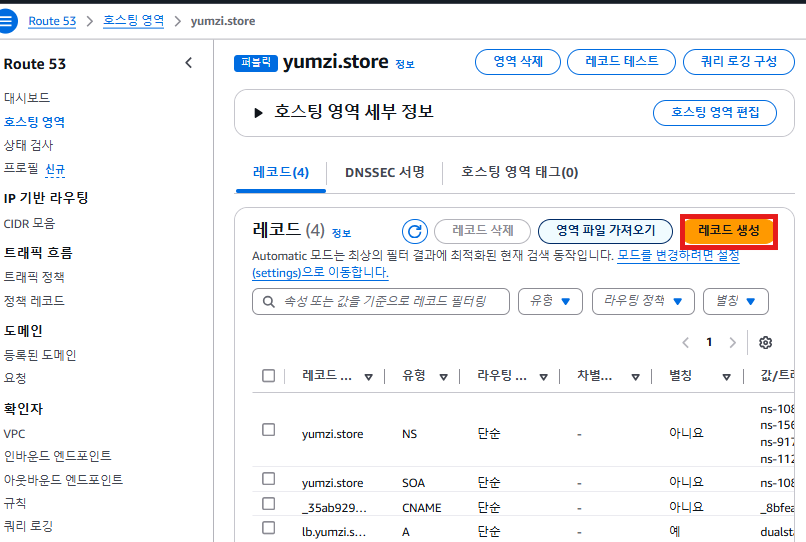The height and width of the screenshot is (542, 806).
Task: Check the yumzi.store SOA record
Action: tap(268, 479)
